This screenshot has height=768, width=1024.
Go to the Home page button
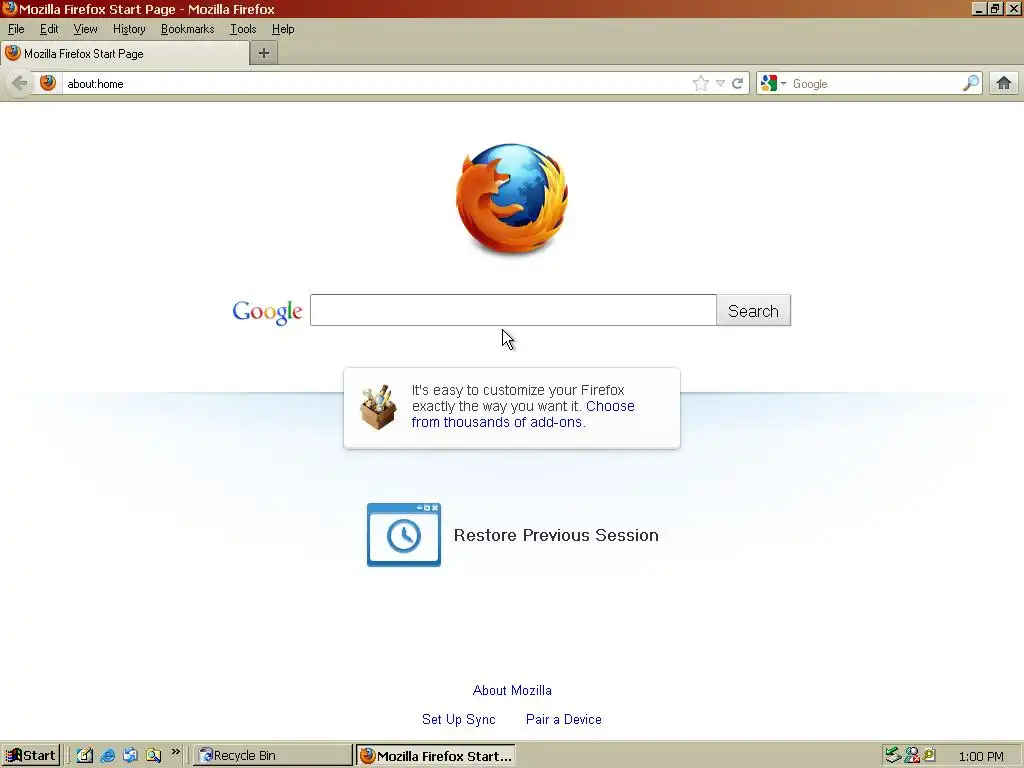click(1004, 84)
